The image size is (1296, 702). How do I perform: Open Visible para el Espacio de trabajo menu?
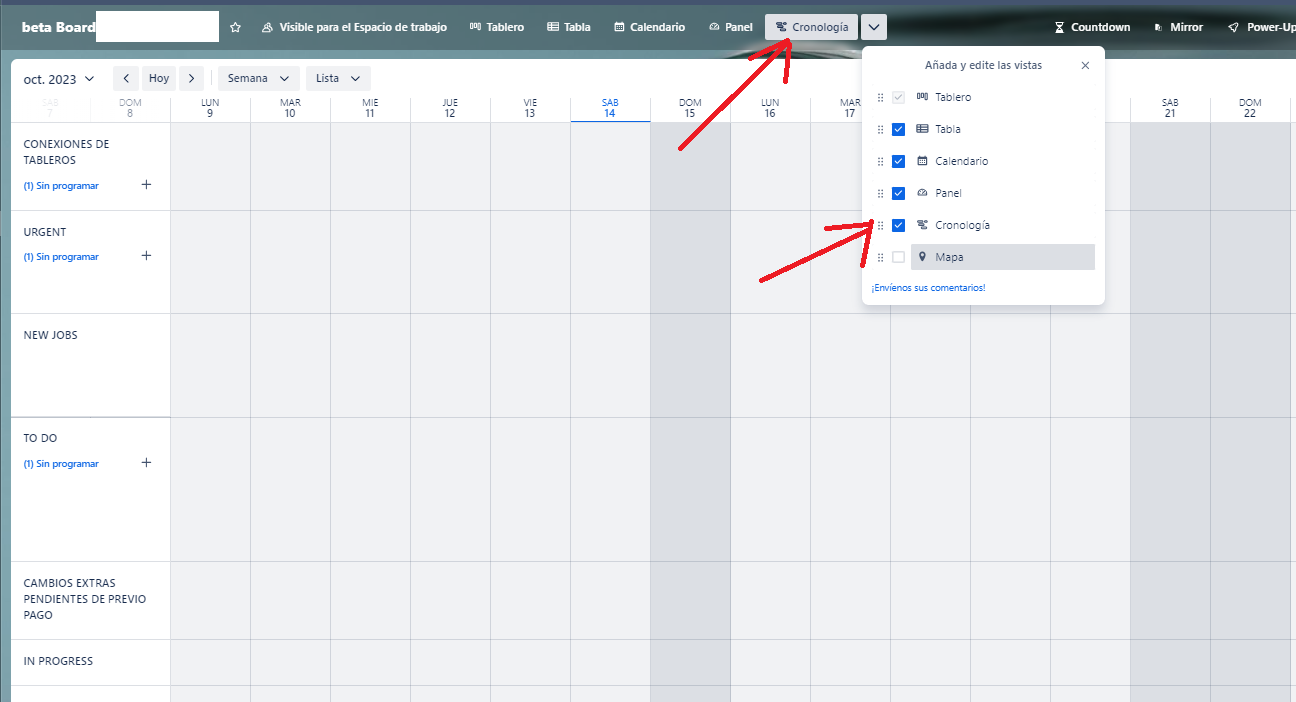click(354, 27)
